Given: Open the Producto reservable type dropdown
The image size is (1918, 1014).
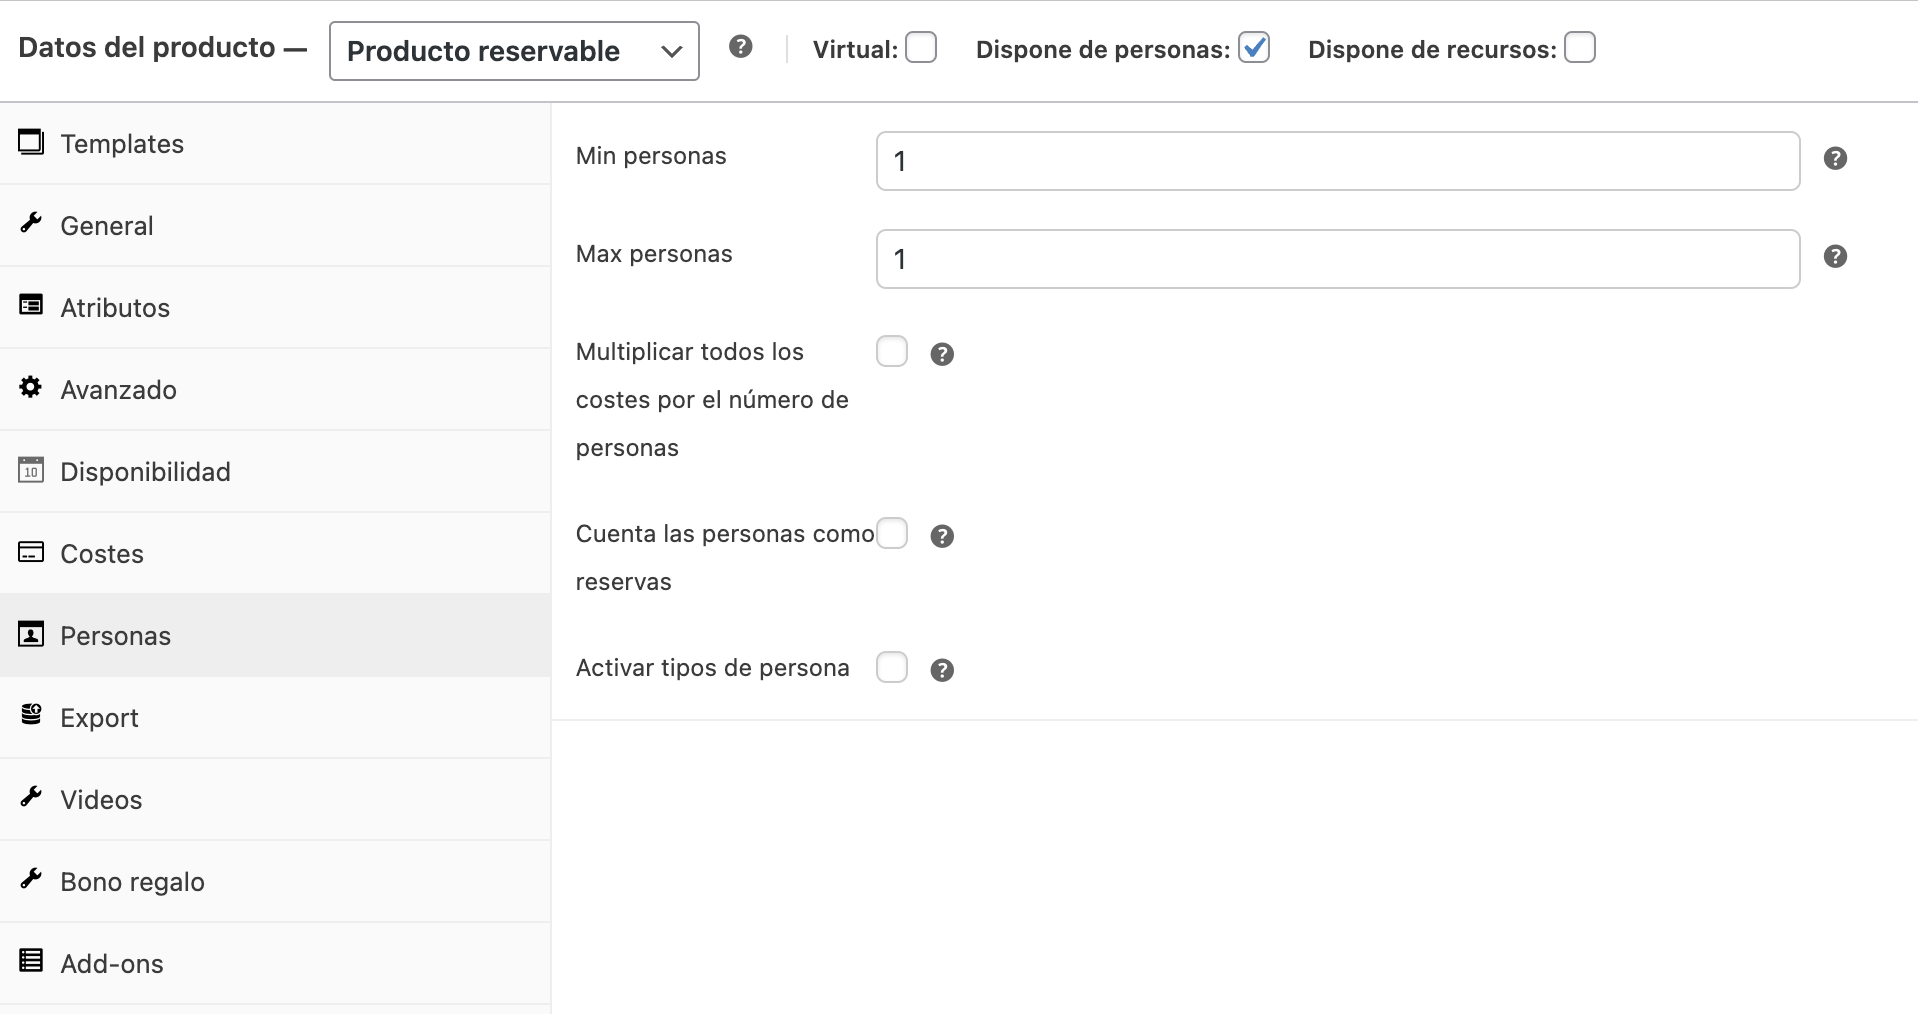Looking at the screenshot, I should 514,51.
